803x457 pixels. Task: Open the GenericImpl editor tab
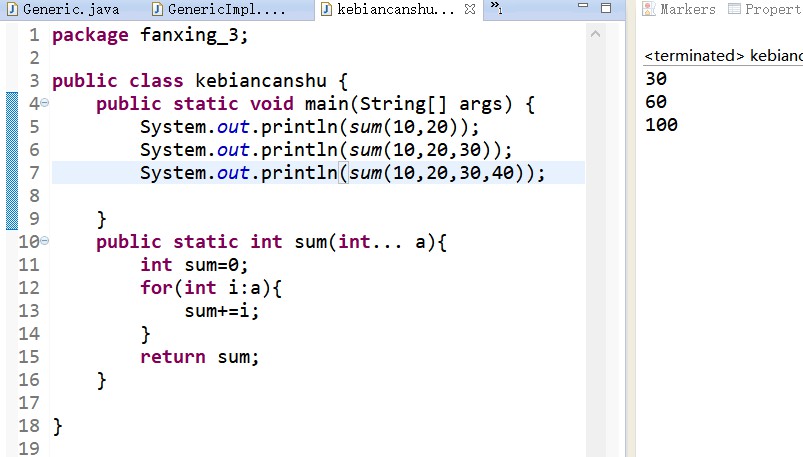(x=221, y=9)
